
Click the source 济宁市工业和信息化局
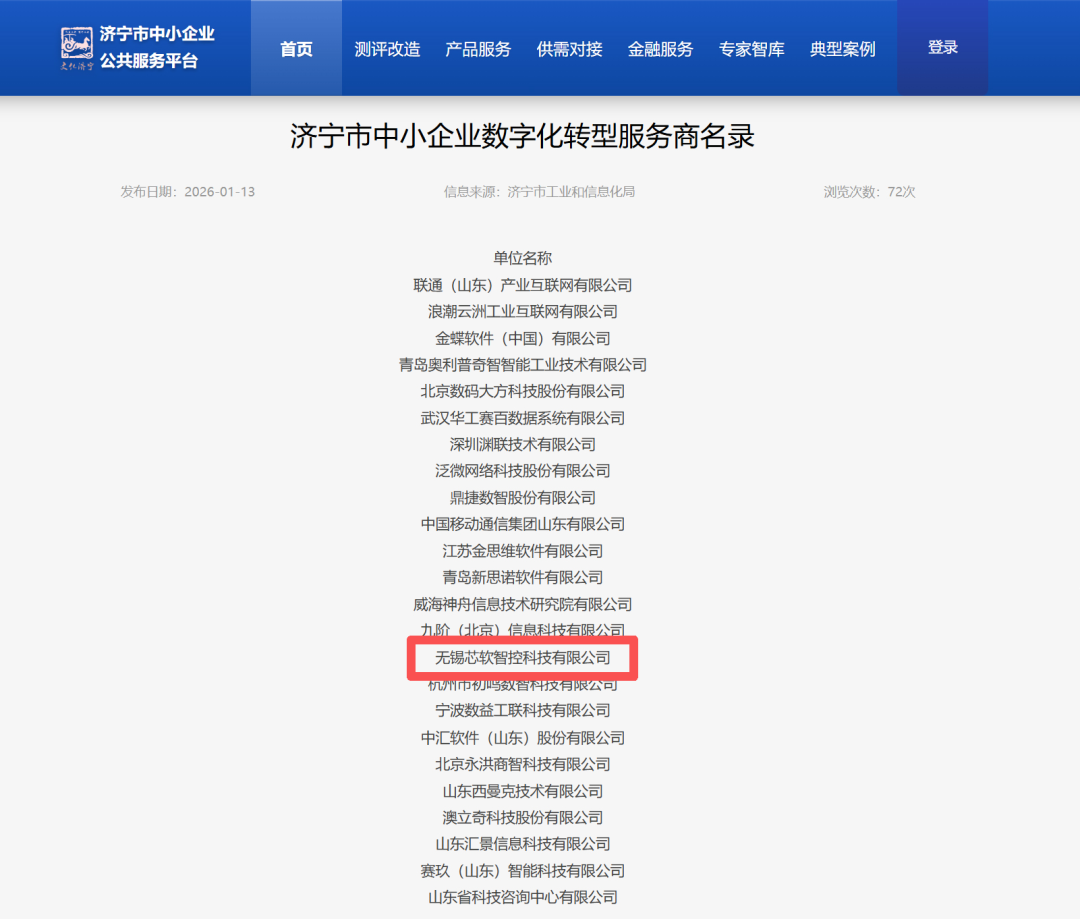571,192
